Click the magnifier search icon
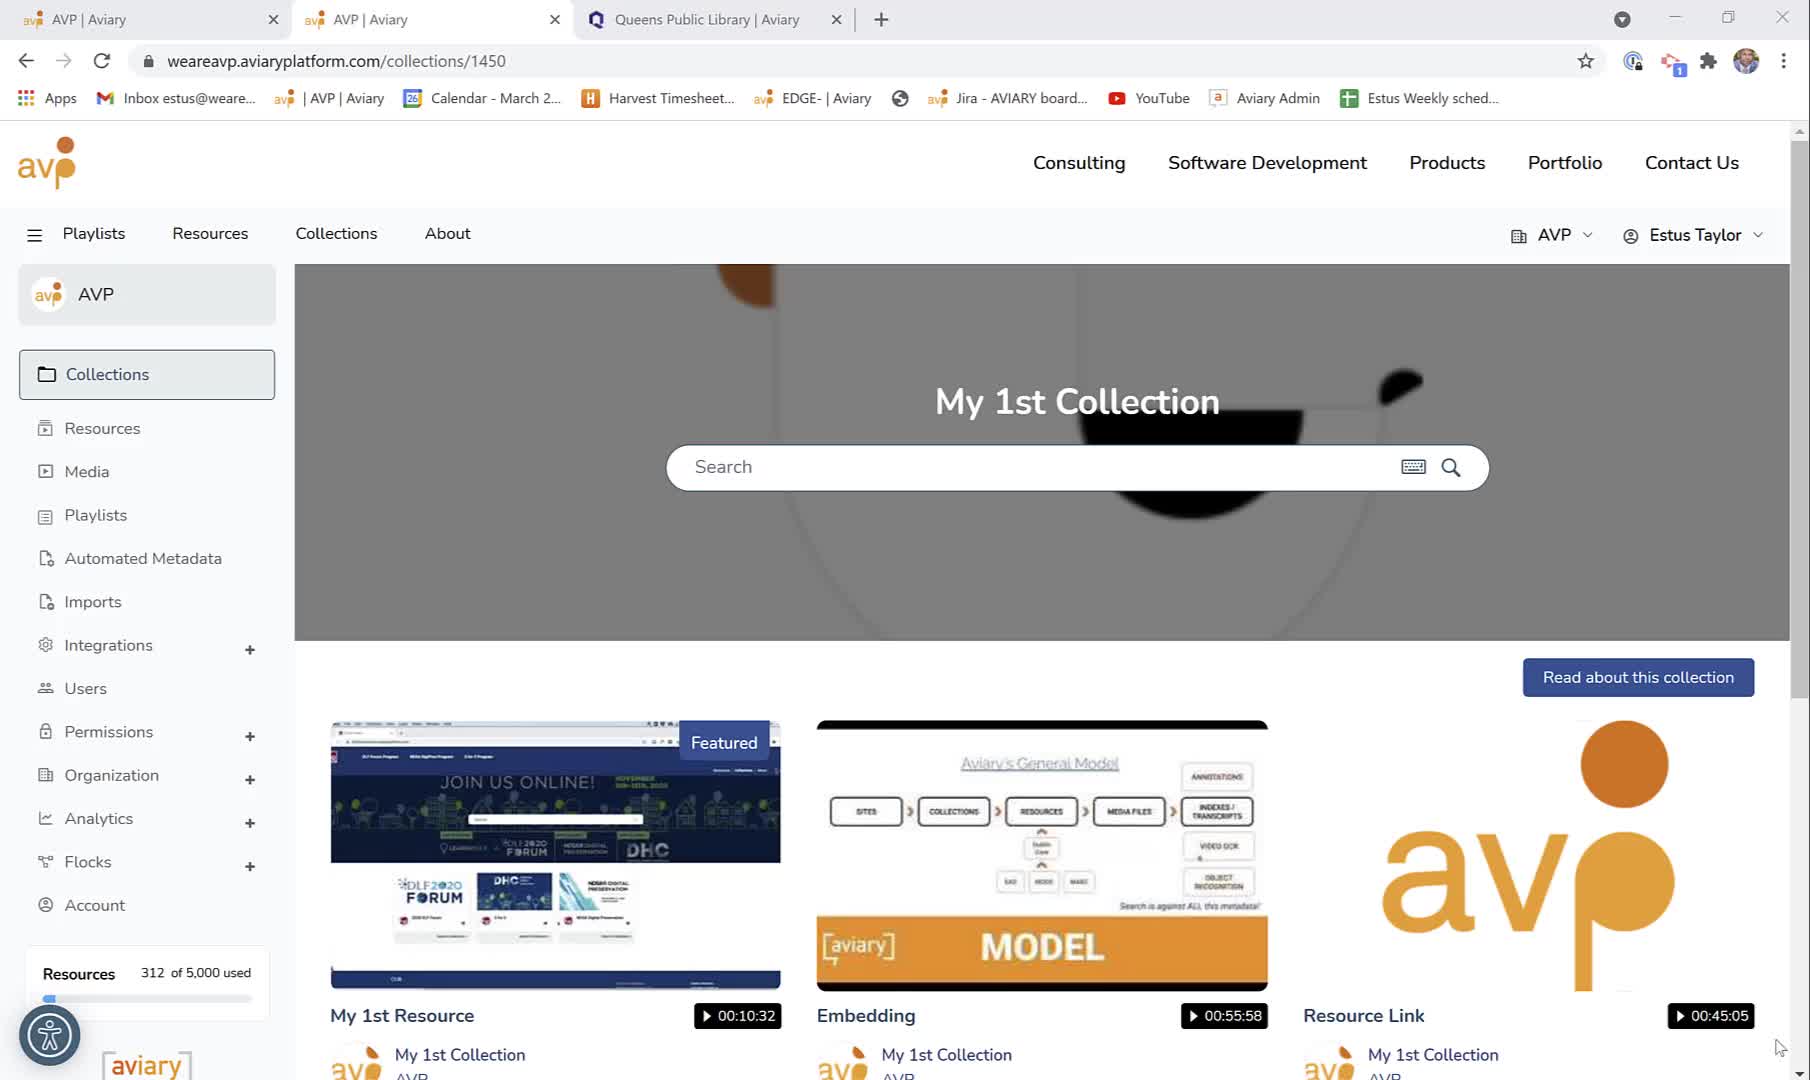Screen dimensions: 1810x1080 1451,467
